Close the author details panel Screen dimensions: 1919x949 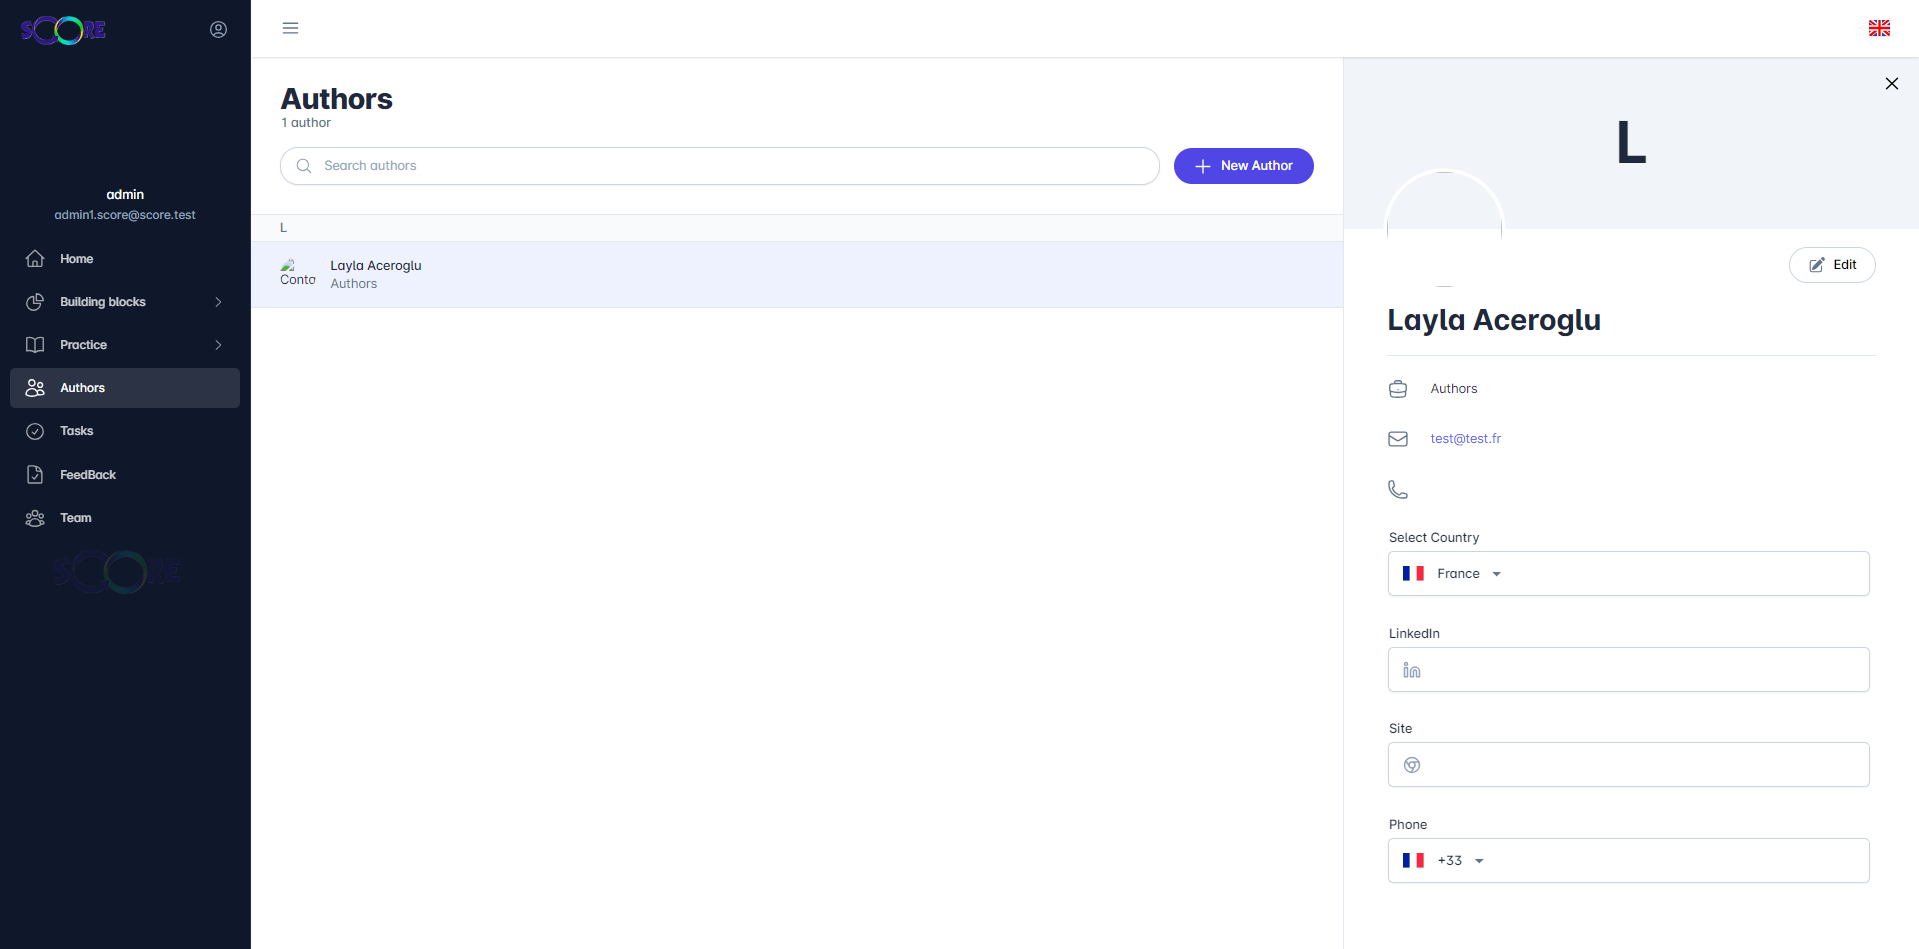[1891, 84]
